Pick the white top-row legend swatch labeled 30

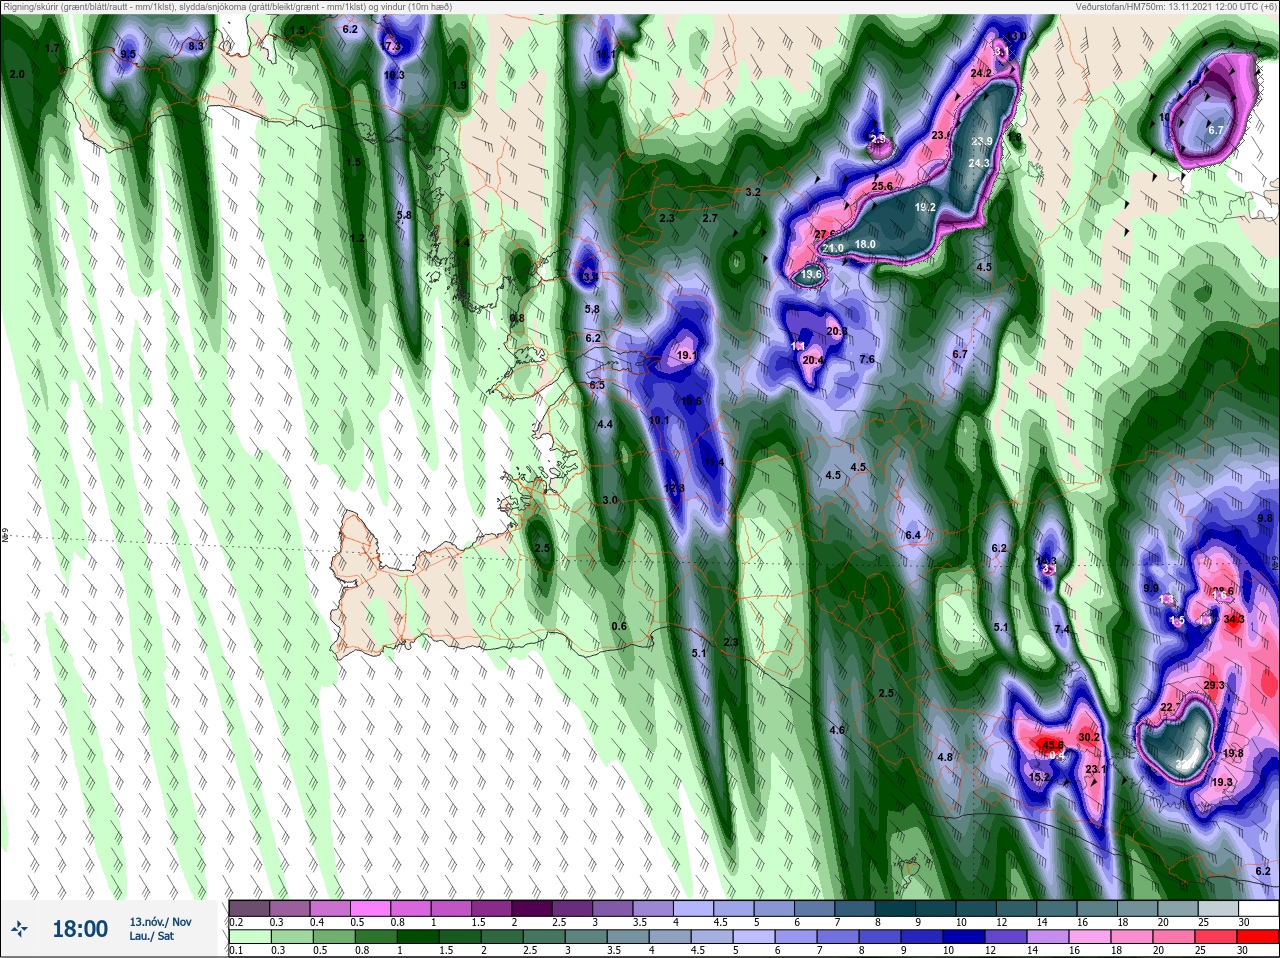pyautogui.click(x=1258, y=908)
